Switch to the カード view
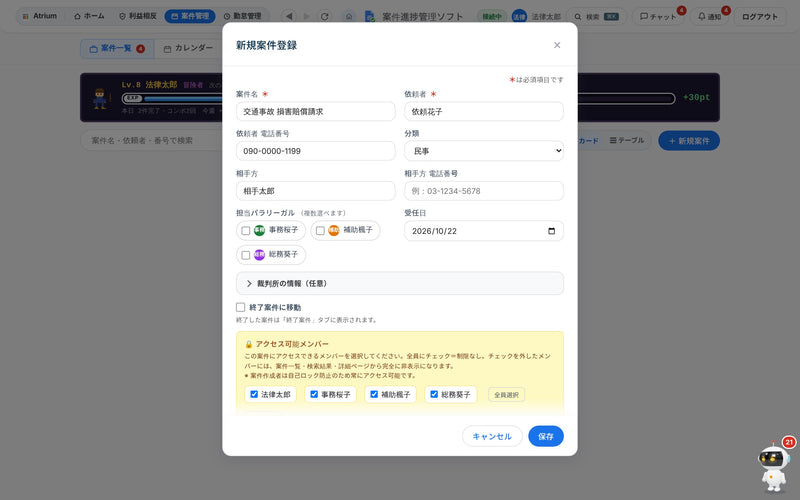Viewport: 800px width, 500px height. click(588, 140)
